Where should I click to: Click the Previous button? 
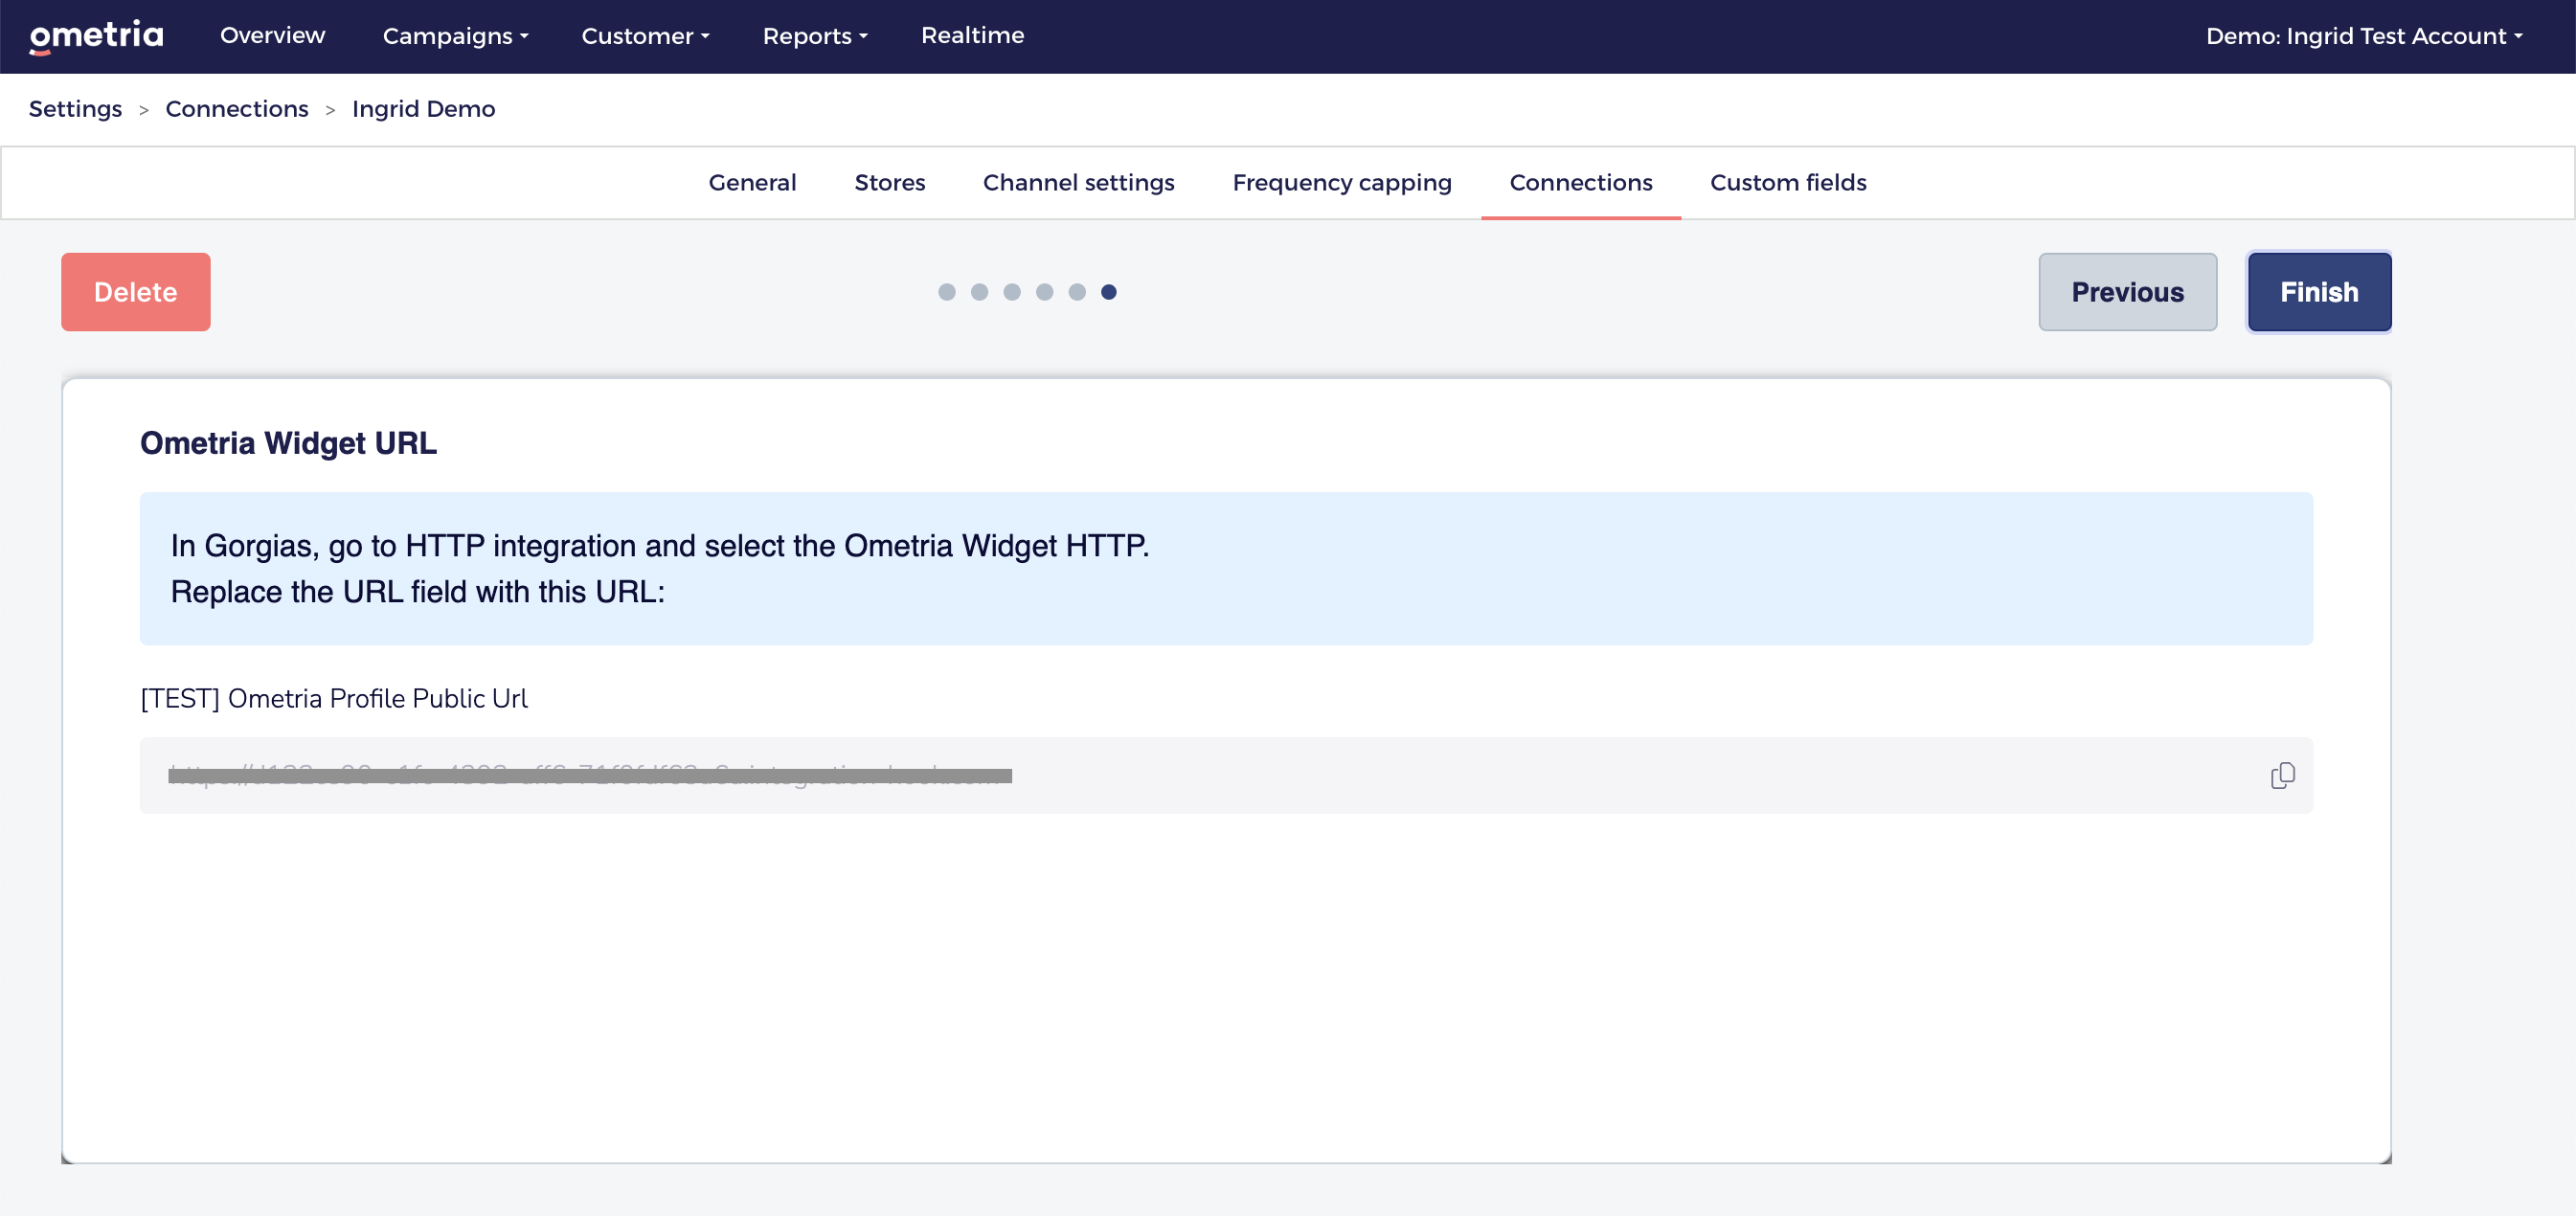point(2127,291)
